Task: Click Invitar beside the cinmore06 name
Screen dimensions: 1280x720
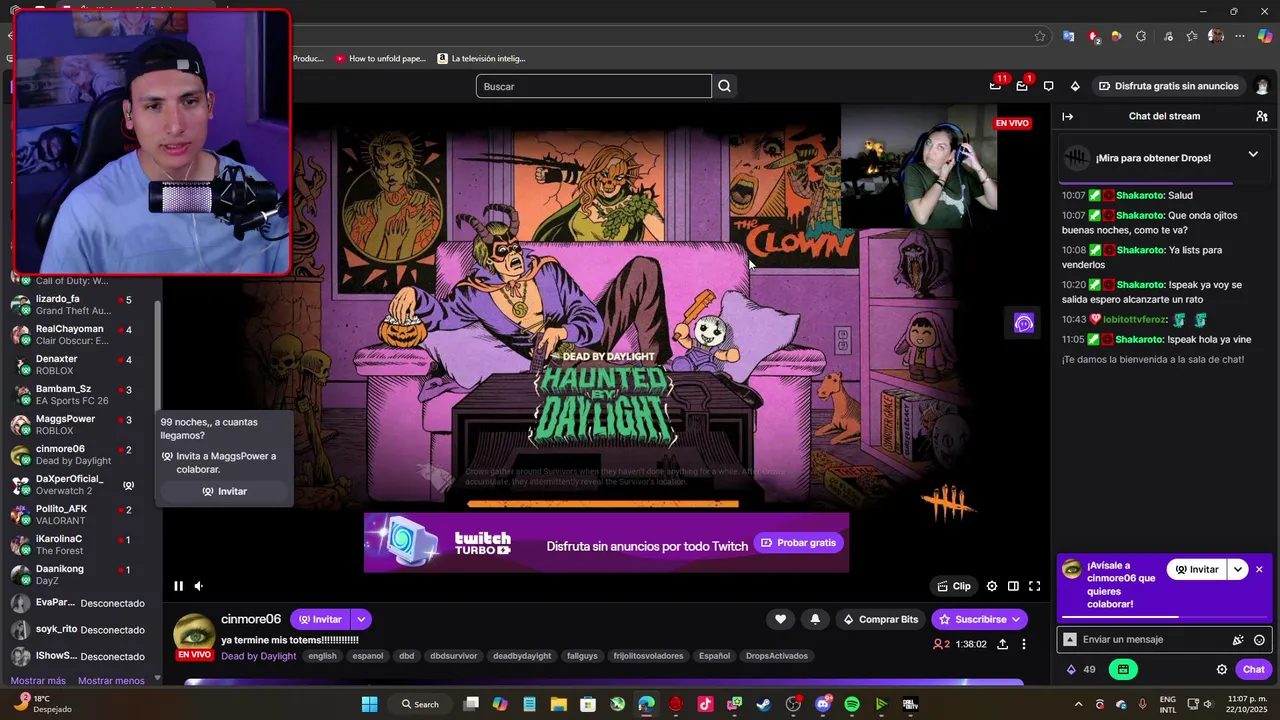Action: click(320, 619)
